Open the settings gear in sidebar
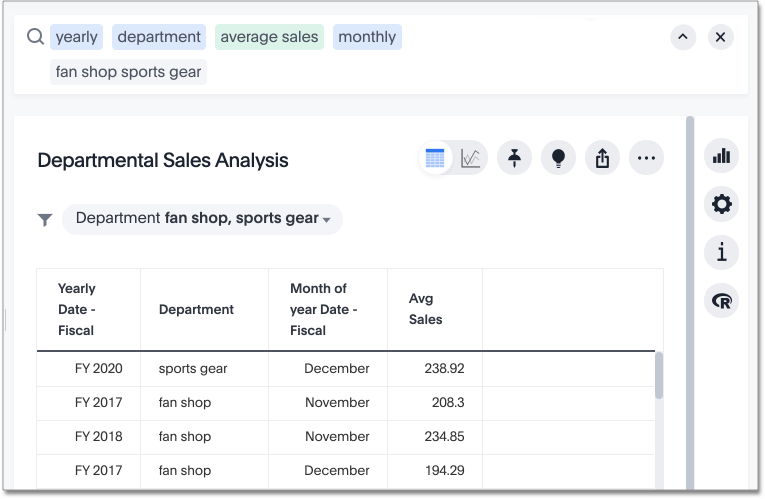Screen dimensions: 765x499 tap(721, 205)
